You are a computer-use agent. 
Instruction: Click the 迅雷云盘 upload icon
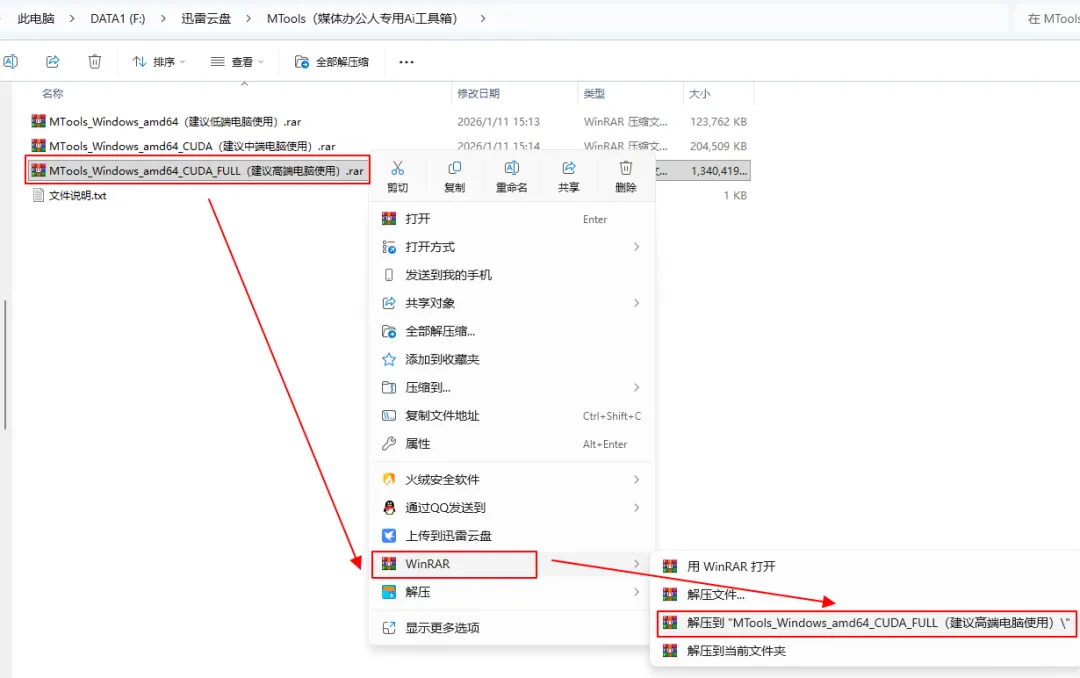pos(389,536)
